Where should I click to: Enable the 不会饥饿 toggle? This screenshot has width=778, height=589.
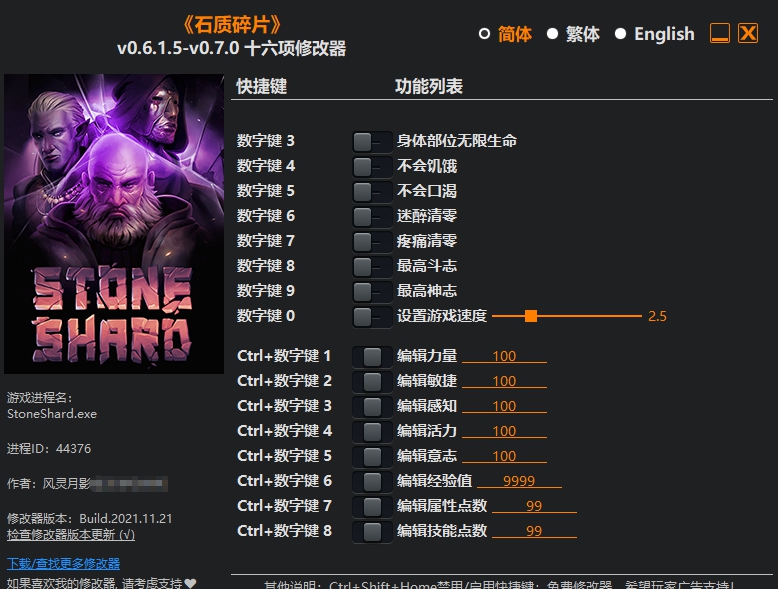[x=372, y=167]
